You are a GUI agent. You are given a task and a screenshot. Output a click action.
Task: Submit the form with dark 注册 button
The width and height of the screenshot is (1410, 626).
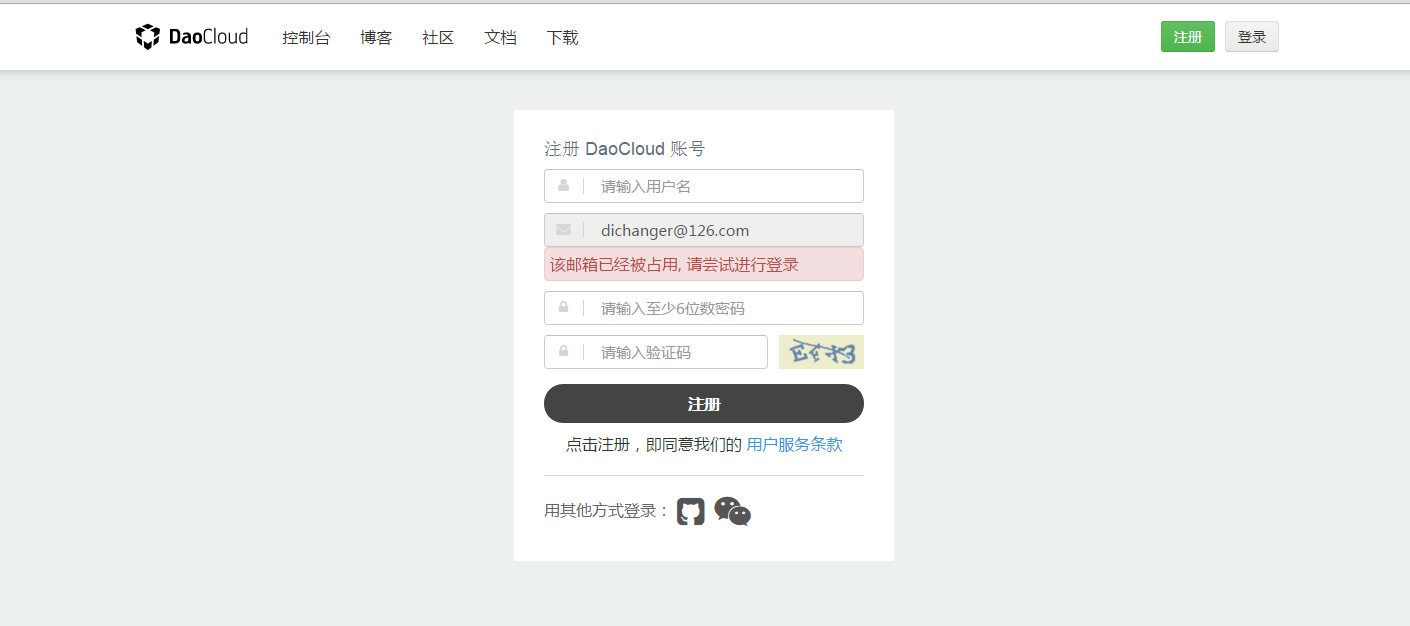tap(704, 404)
